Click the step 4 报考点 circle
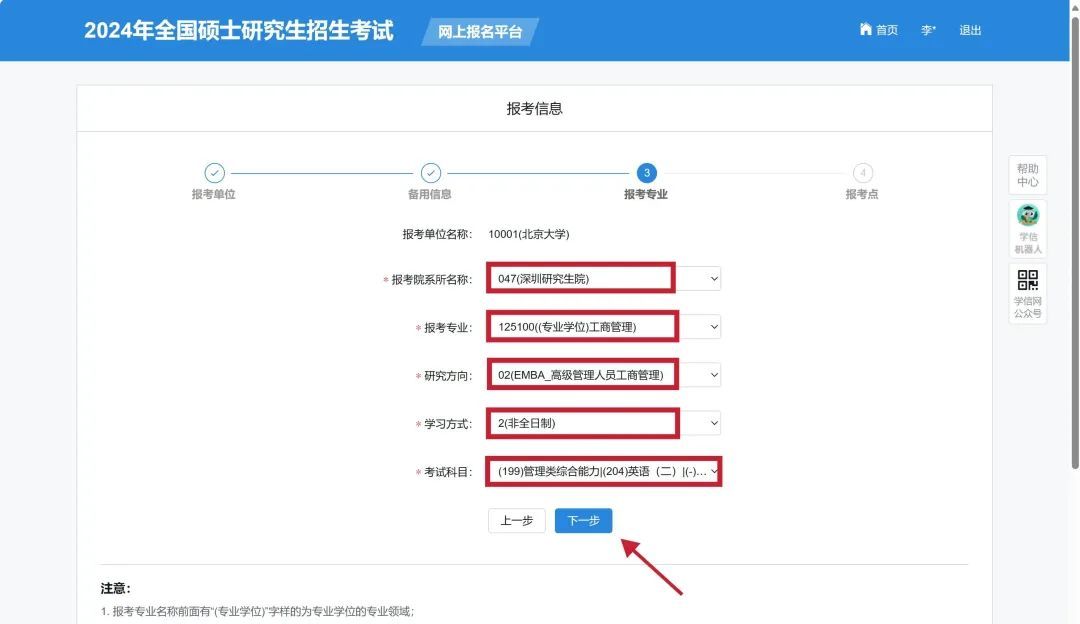This screenshot has width=1080, height=624. pos(862,173)
